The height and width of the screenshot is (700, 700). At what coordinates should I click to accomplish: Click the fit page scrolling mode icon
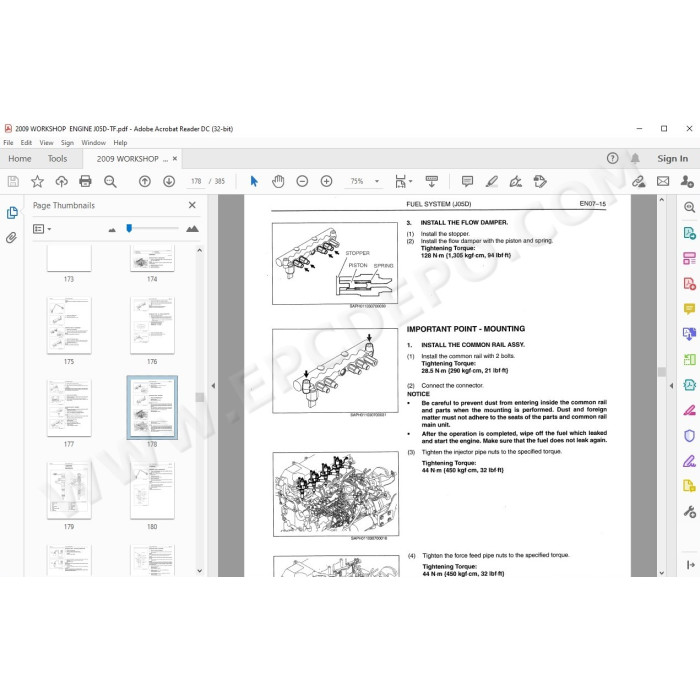click(x=400, y=181)
